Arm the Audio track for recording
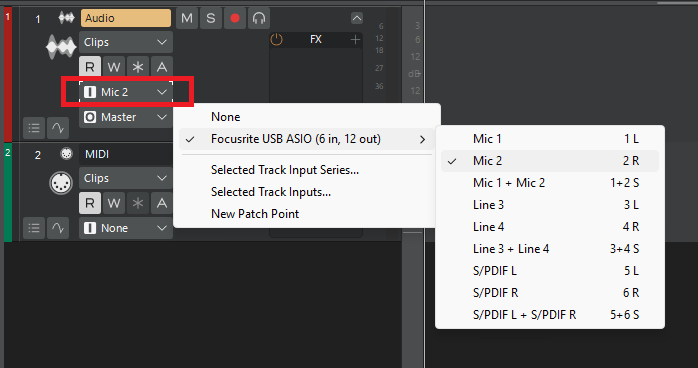Viewport: 698px width, 368px height. [235, 18]
